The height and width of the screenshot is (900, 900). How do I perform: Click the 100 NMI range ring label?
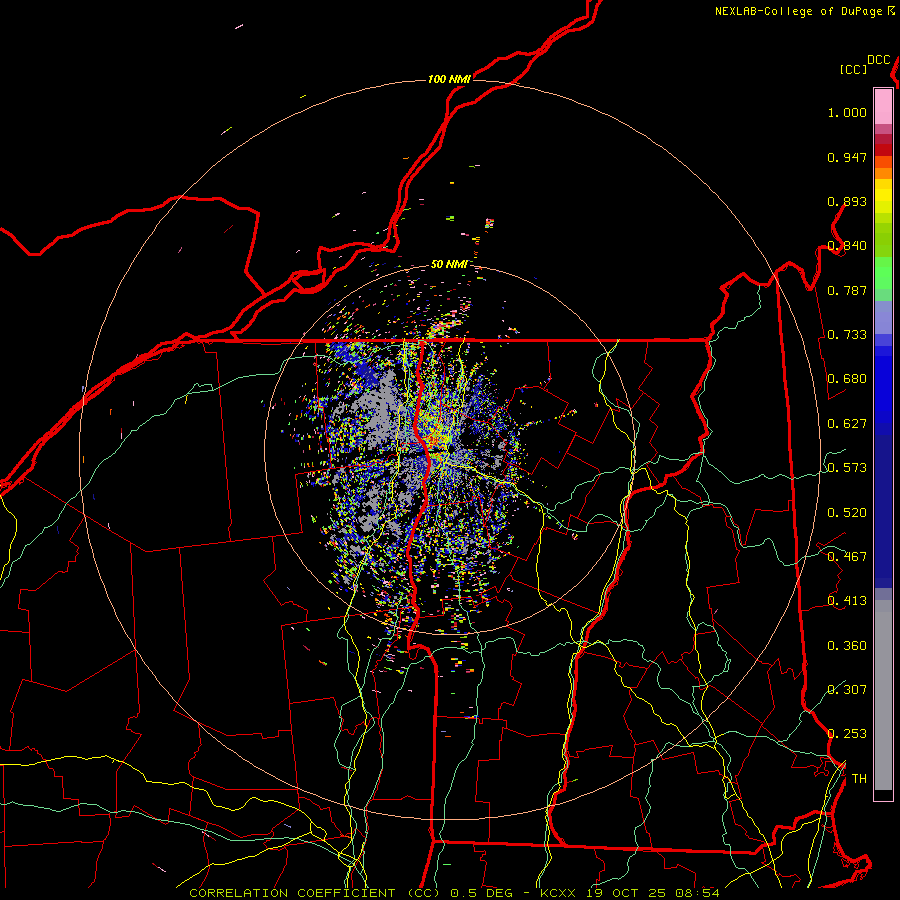[449, 79]
